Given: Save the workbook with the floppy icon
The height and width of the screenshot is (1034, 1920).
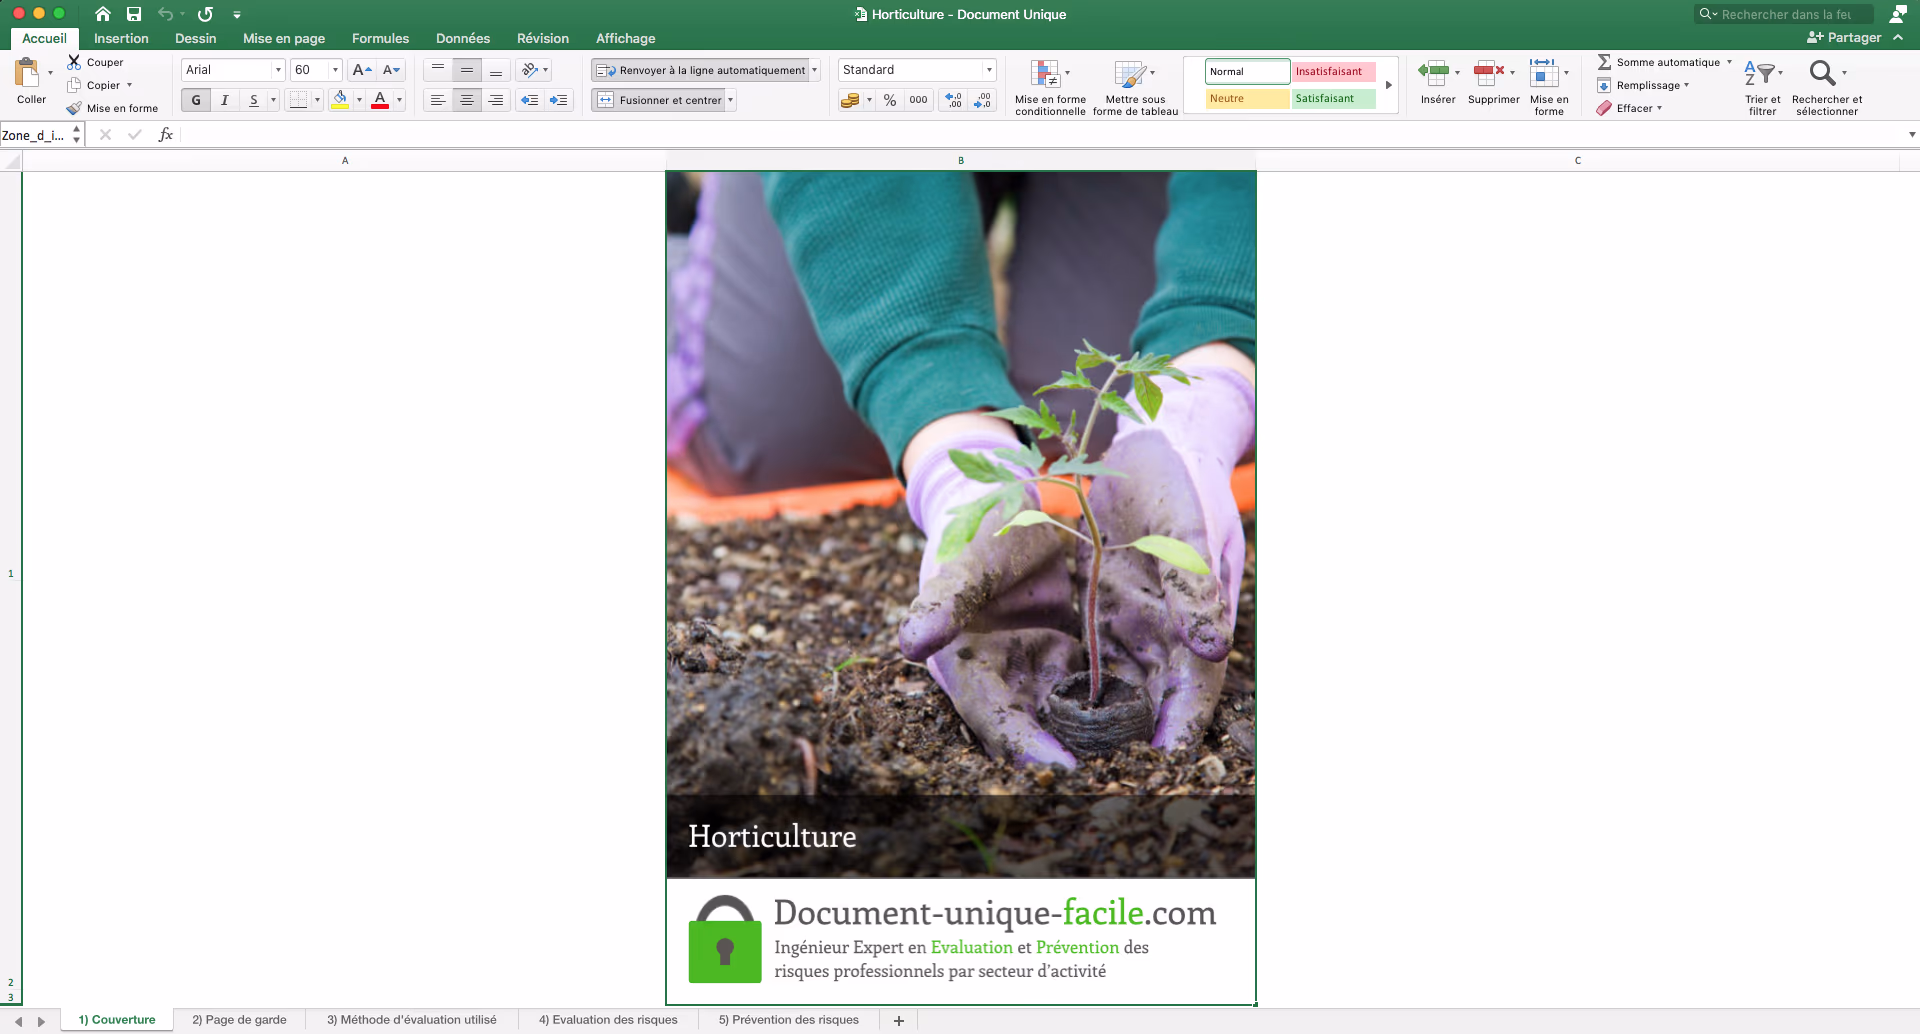Looking at the screenshot, I should click(134, 14).
